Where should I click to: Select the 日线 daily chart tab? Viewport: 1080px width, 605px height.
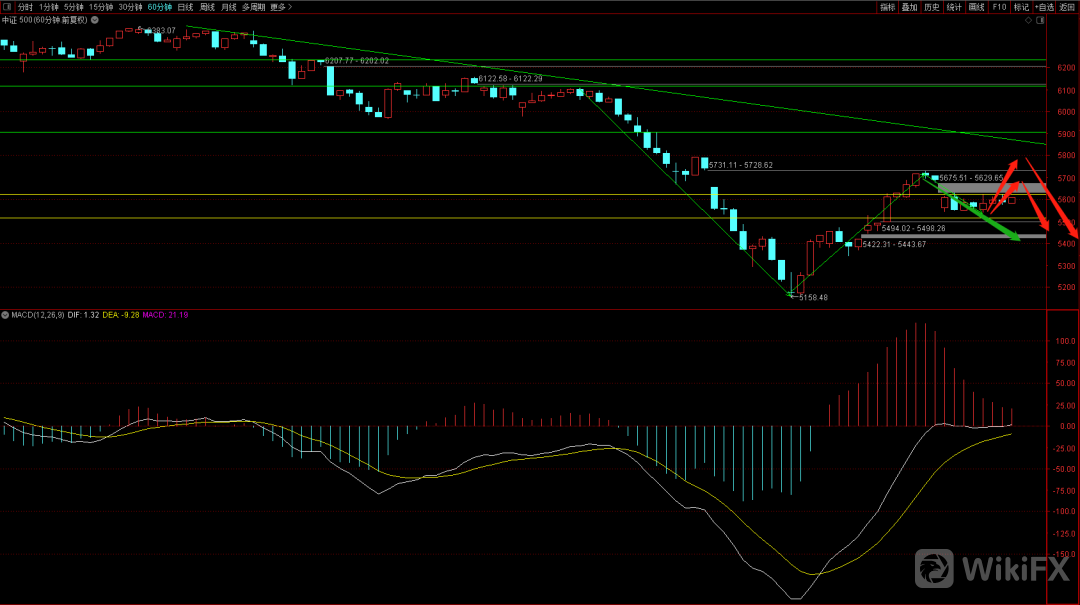click(x=186, y=7)
